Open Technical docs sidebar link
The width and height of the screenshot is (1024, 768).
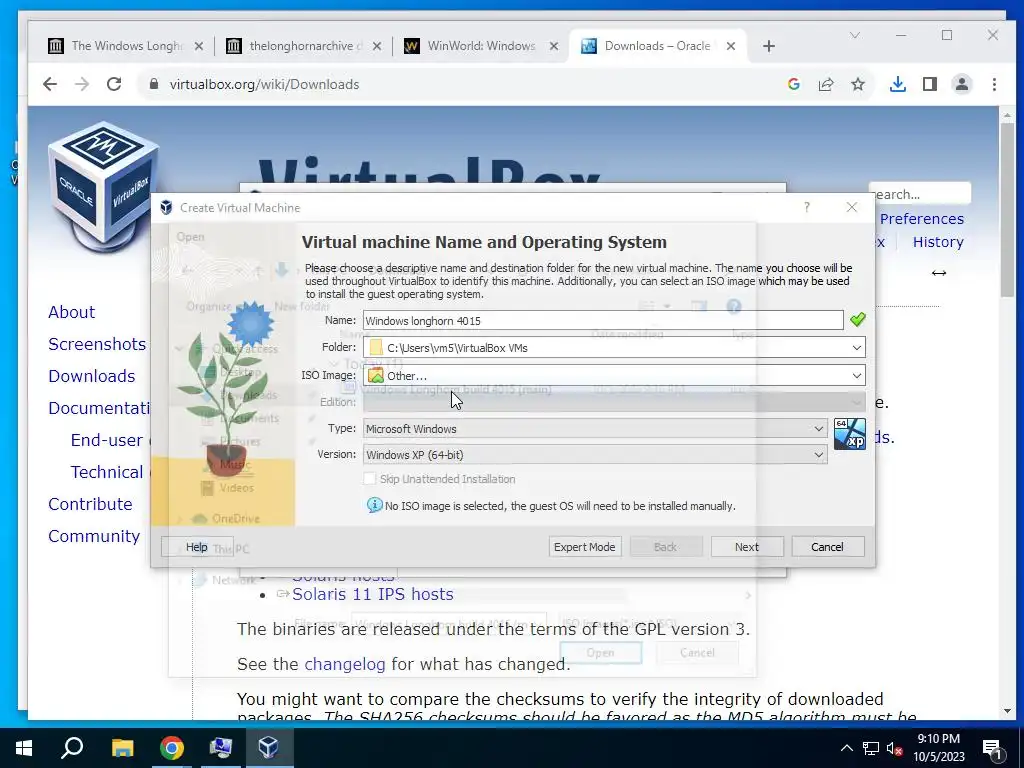[x=107, y=472]
